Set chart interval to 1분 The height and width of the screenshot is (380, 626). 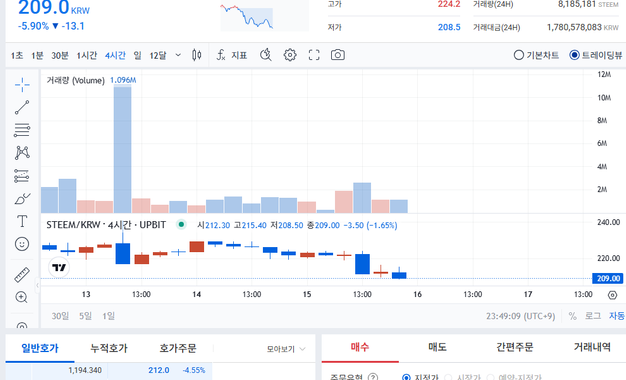tap(37, 55)
